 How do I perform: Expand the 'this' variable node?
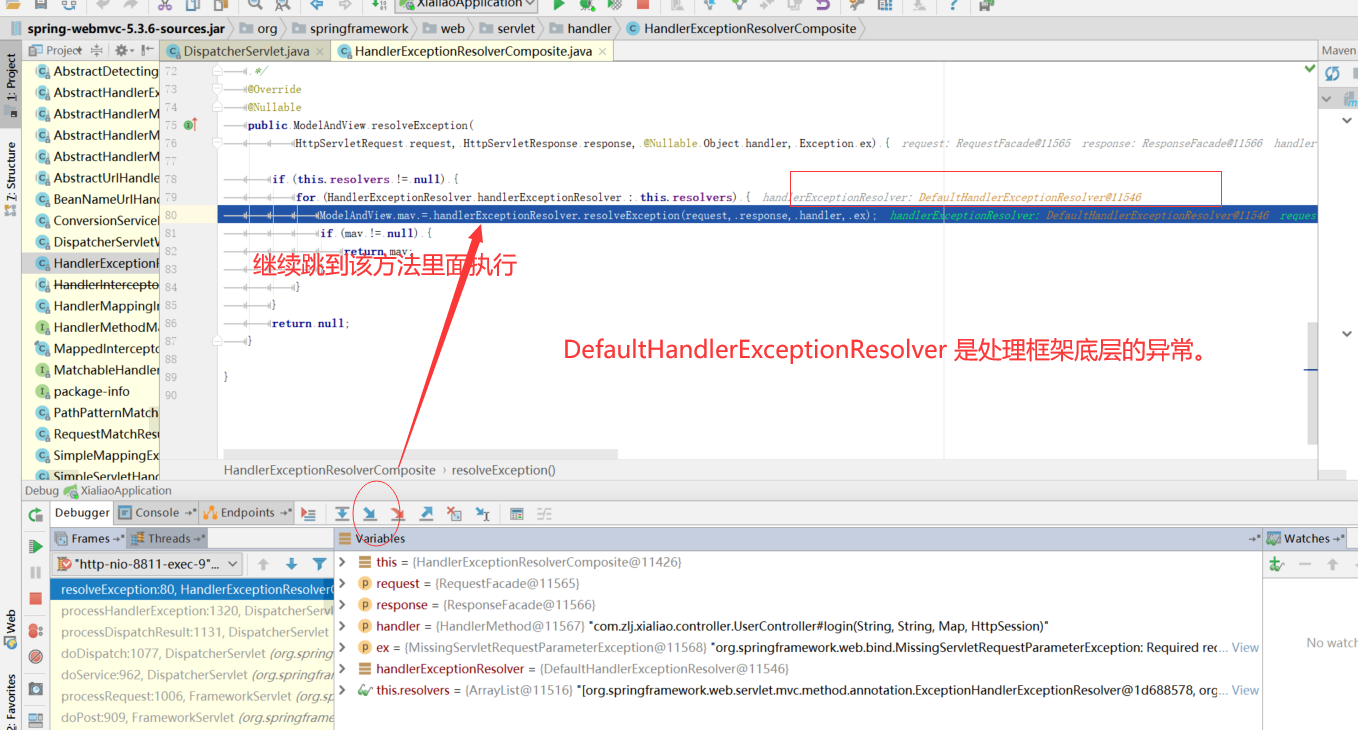point(342,562)
